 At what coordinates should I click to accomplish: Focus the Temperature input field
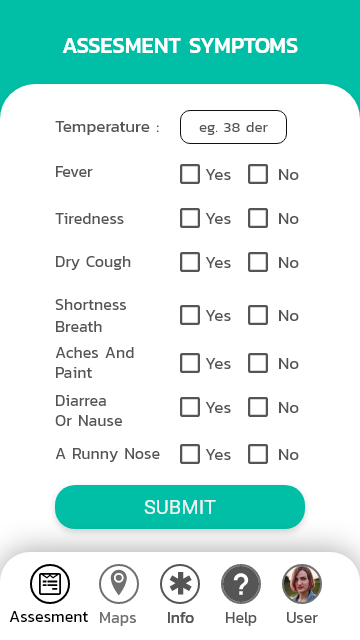pyautogui.click(x=233, y=127)
